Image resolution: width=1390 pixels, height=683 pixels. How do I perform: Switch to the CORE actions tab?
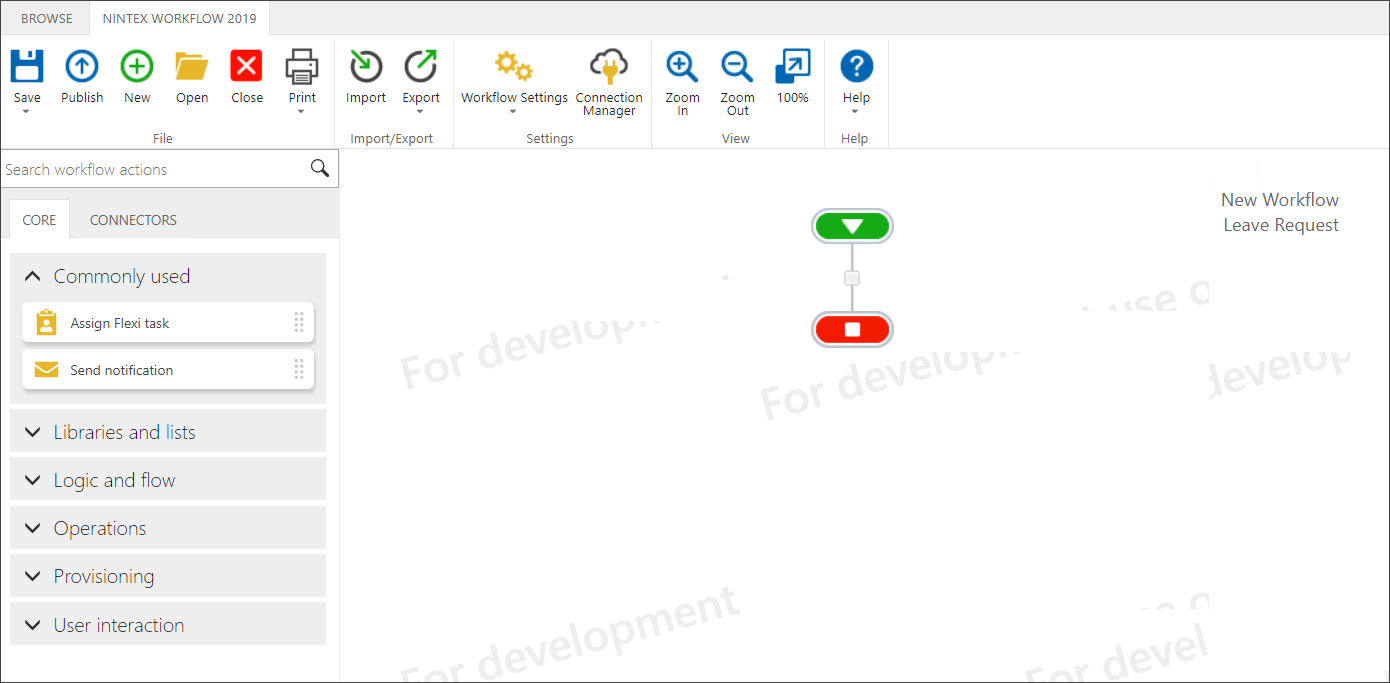point(39,220)
